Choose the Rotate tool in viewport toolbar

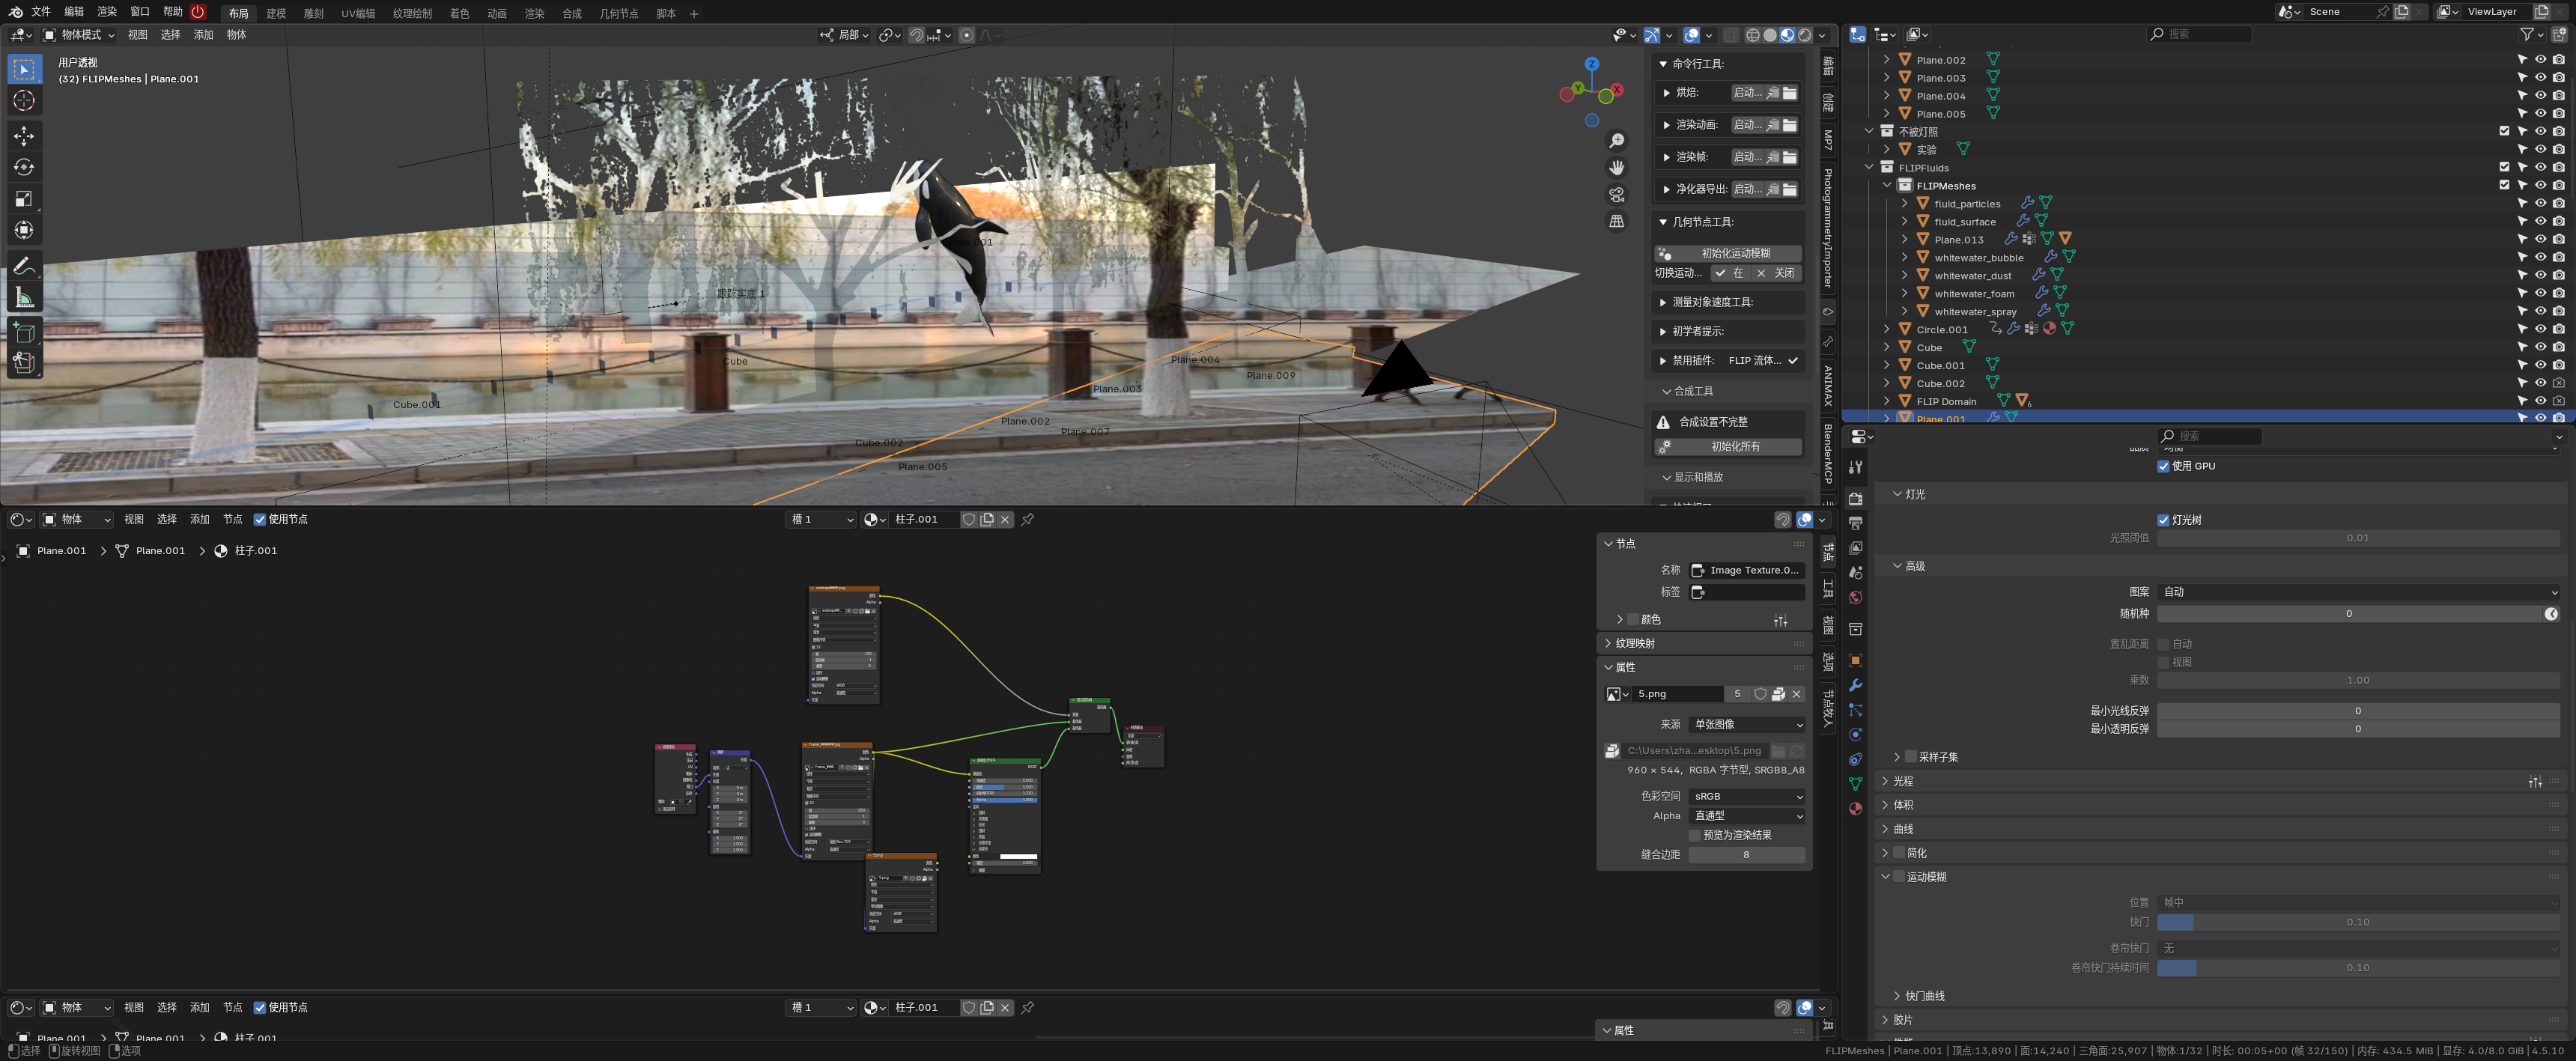pyautogui.click(x=24, y=167)
